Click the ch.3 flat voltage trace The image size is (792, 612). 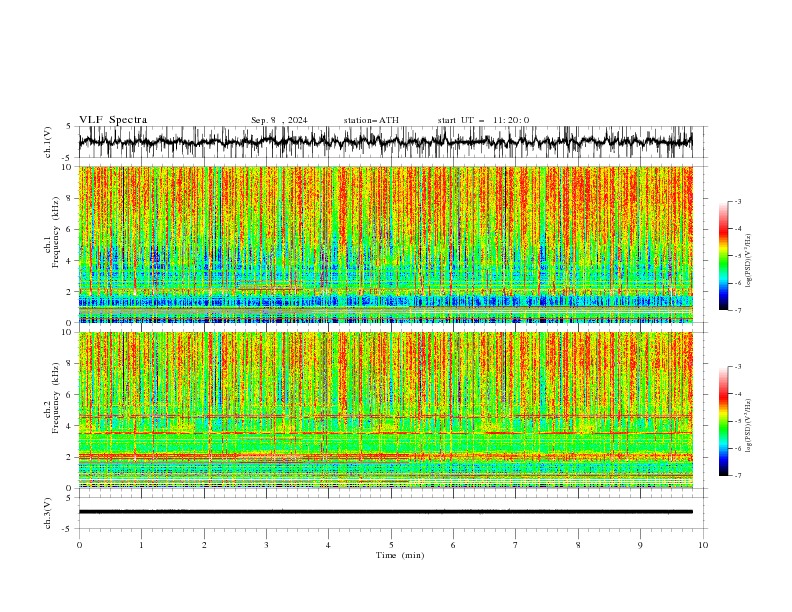385,512
